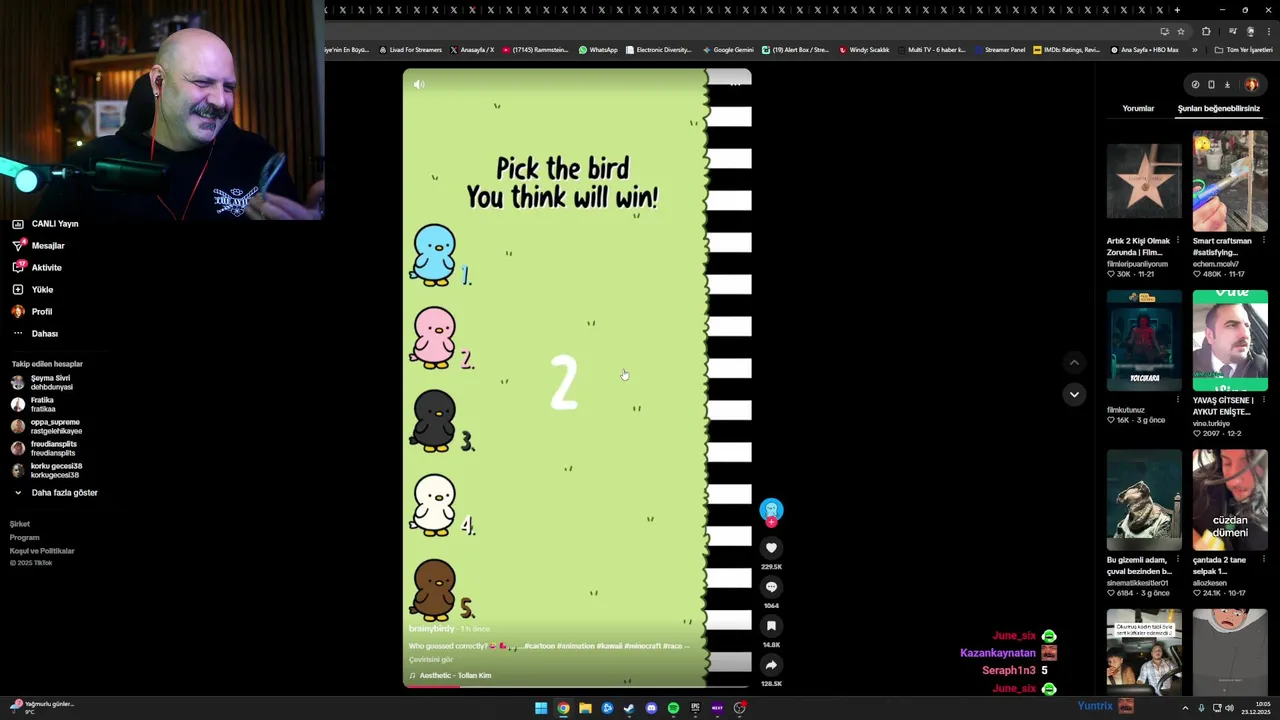Open the WhatsApp bookmark

598,50
